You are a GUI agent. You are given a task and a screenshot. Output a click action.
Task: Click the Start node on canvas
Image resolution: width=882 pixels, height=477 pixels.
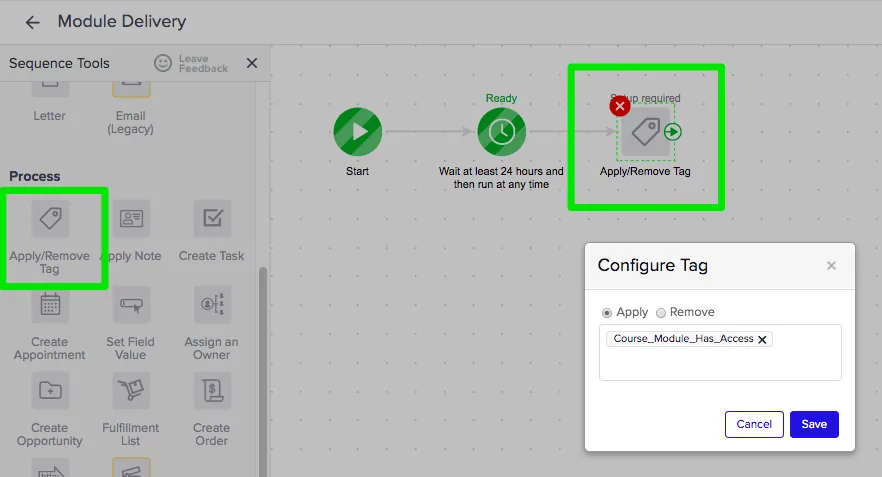coord(357,132)
